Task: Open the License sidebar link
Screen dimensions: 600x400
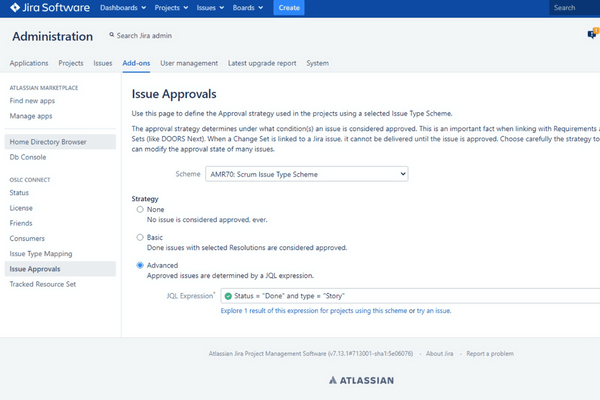Action: click(x=21, y=208)
